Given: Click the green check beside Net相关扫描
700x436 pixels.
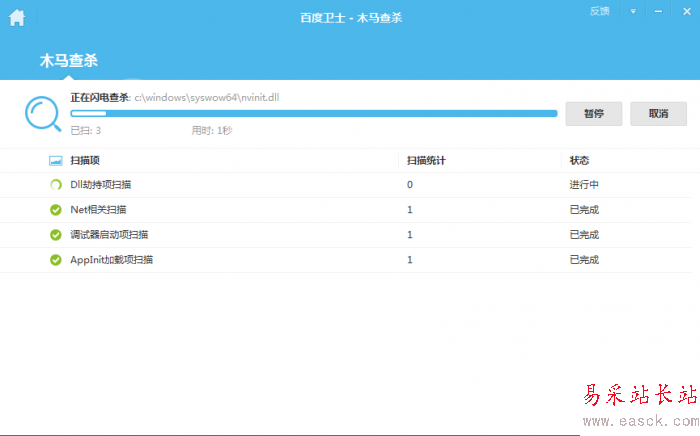Looking at the screenshot, I should point(56,210).
